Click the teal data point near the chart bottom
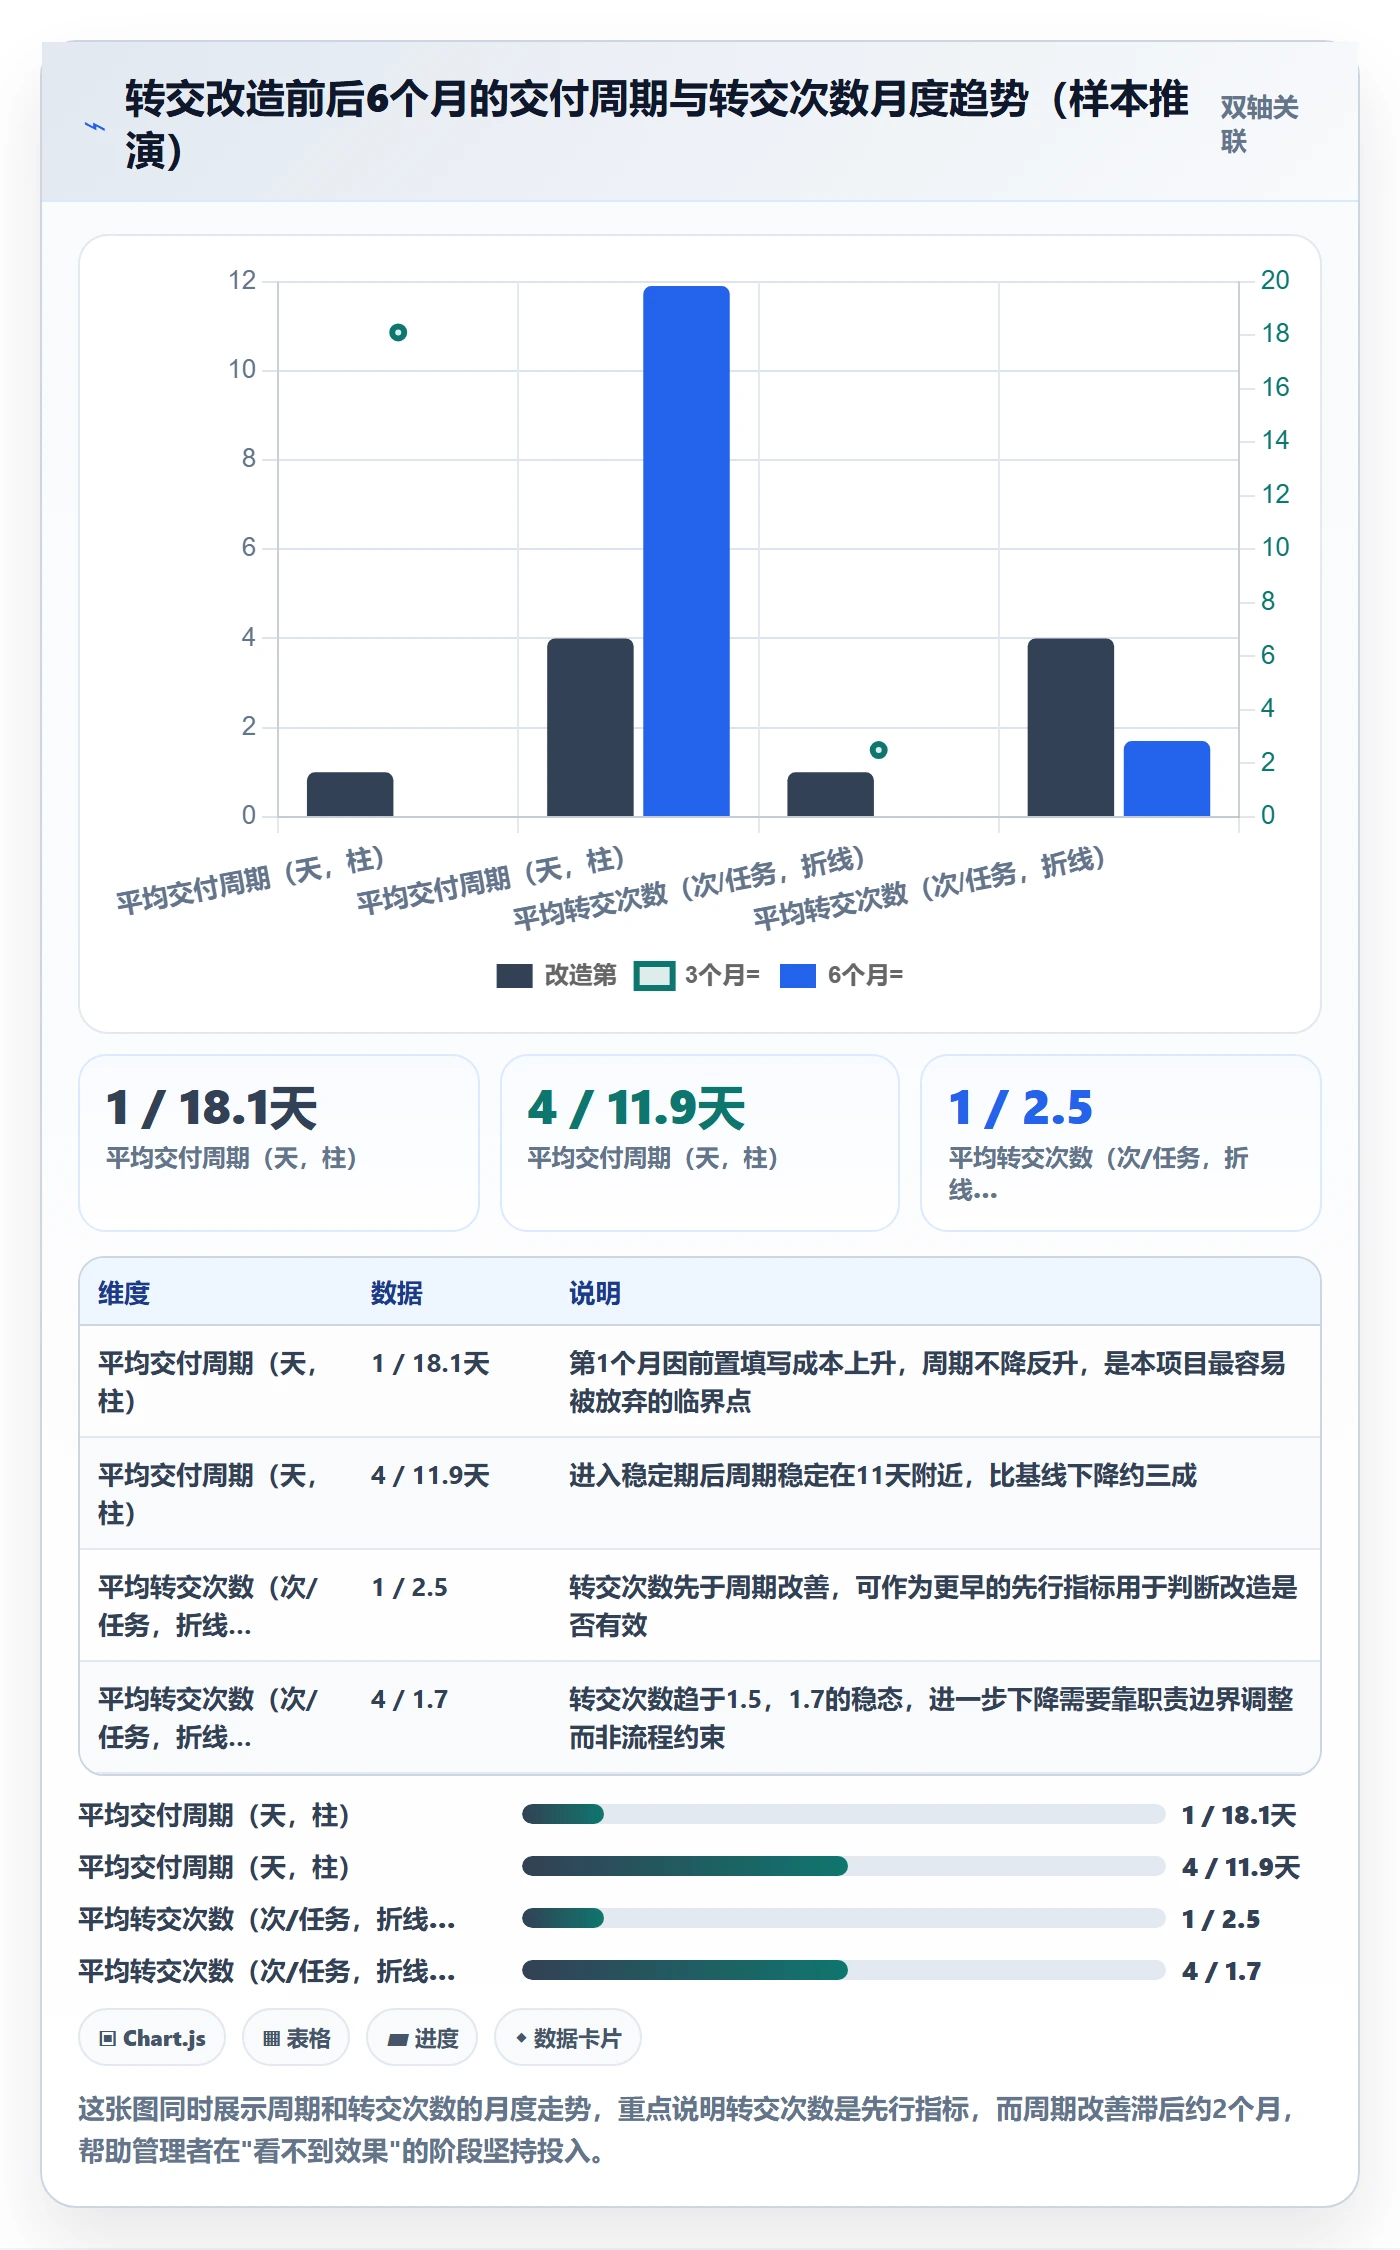The image size is (1400, 2250). pyautogui.click(x=878, y=750)
